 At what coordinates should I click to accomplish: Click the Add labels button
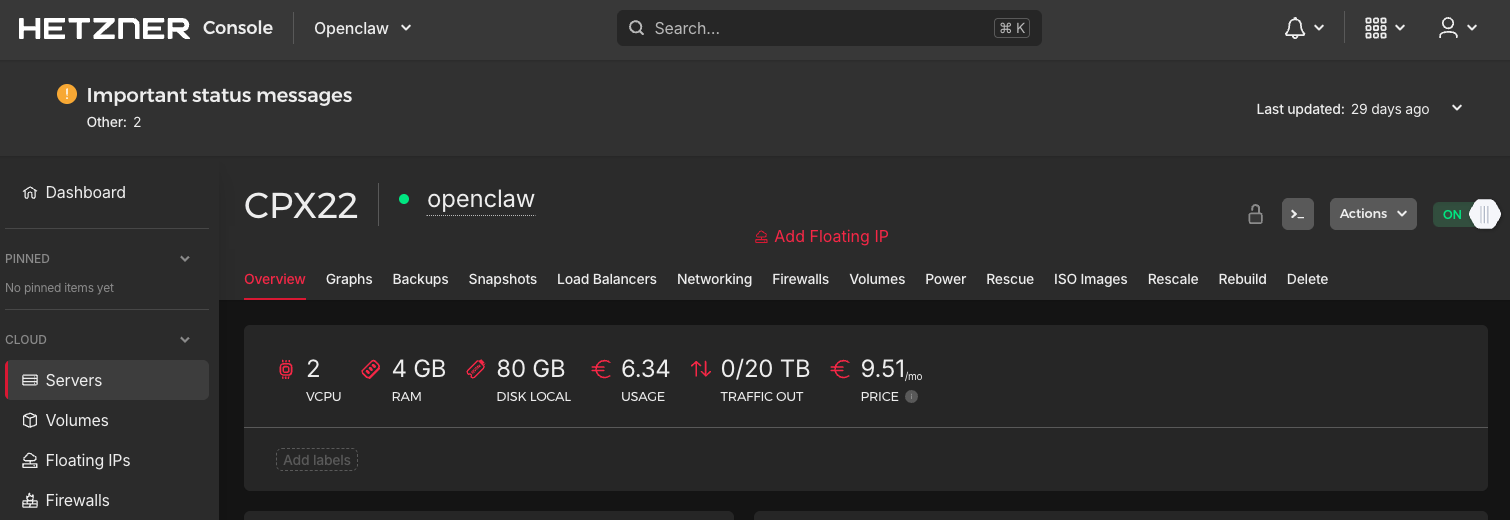(x=317, y=460)
